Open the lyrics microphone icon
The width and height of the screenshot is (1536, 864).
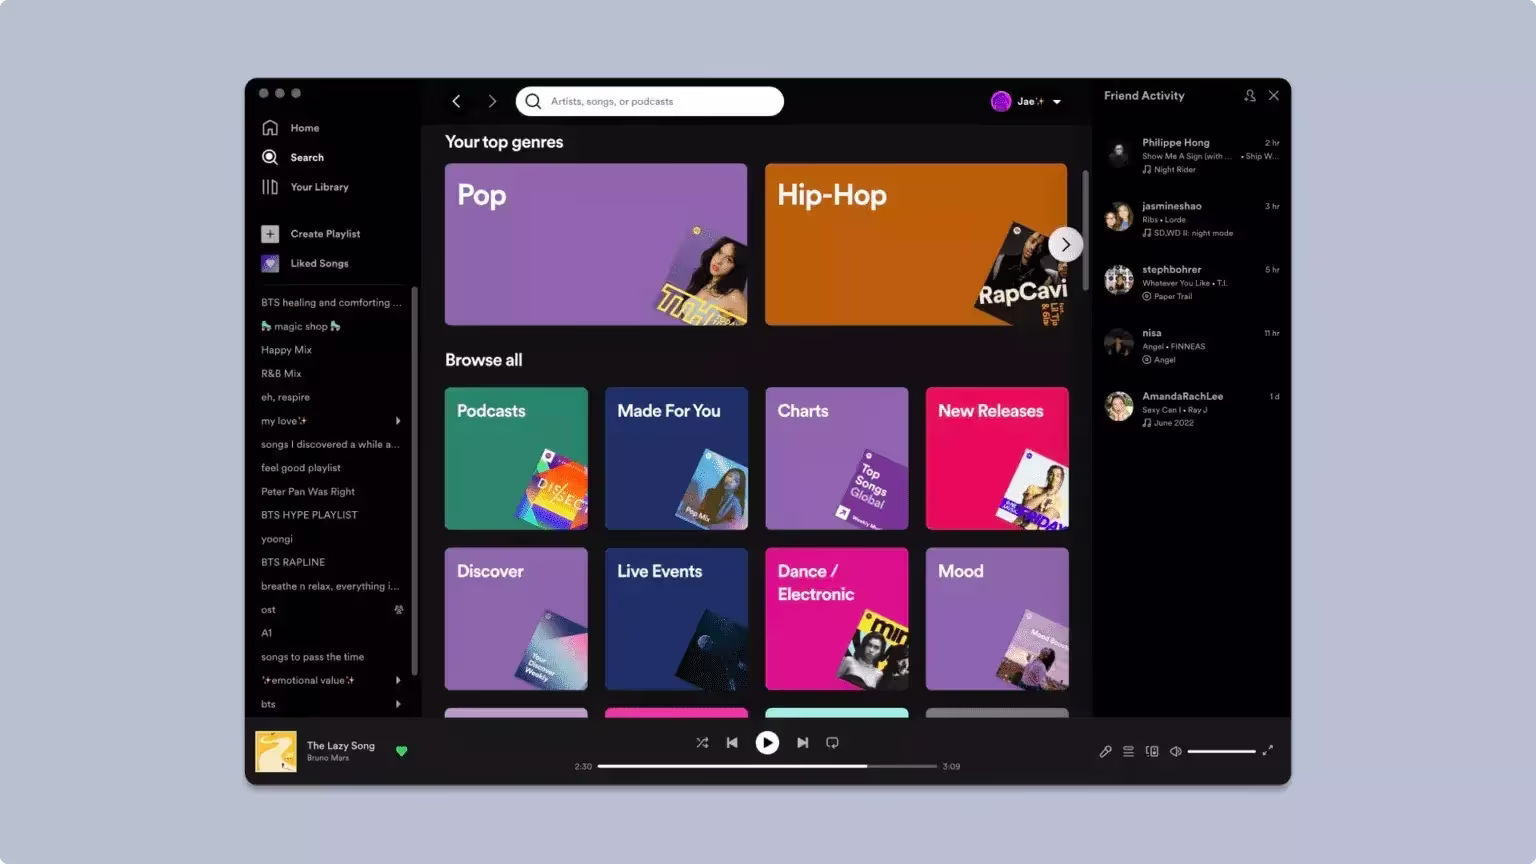tap(1105, 751)
